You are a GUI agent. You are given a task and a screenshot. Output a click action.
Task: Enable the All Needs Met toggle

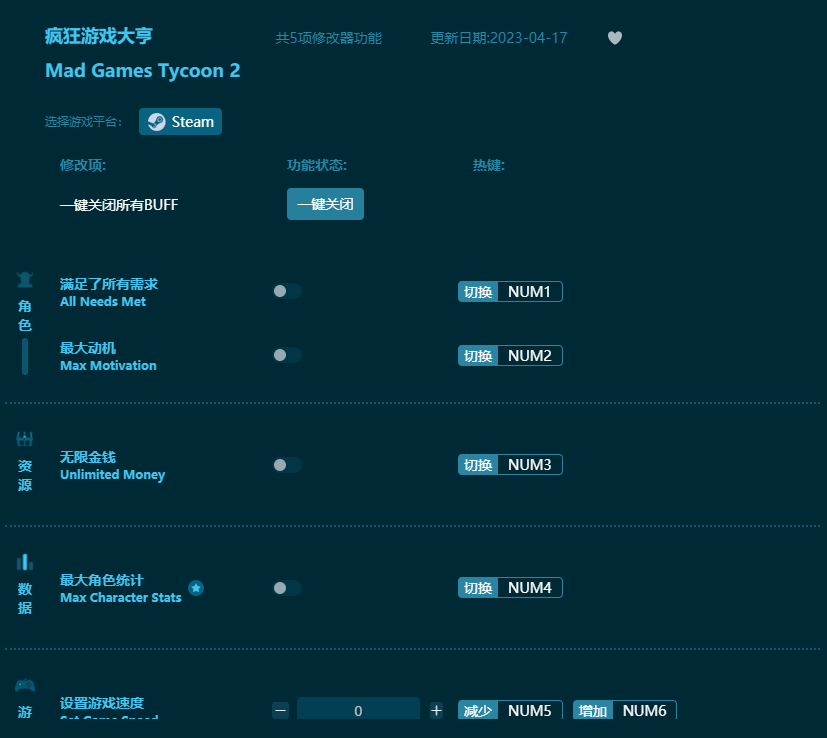tap(287, 290)
